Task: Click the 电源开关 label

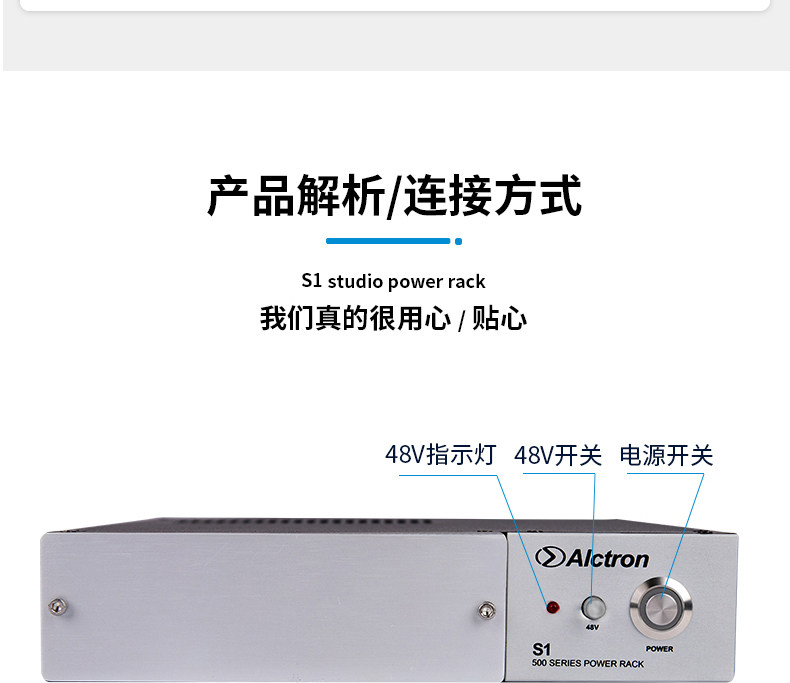Action: pos(666,456)
